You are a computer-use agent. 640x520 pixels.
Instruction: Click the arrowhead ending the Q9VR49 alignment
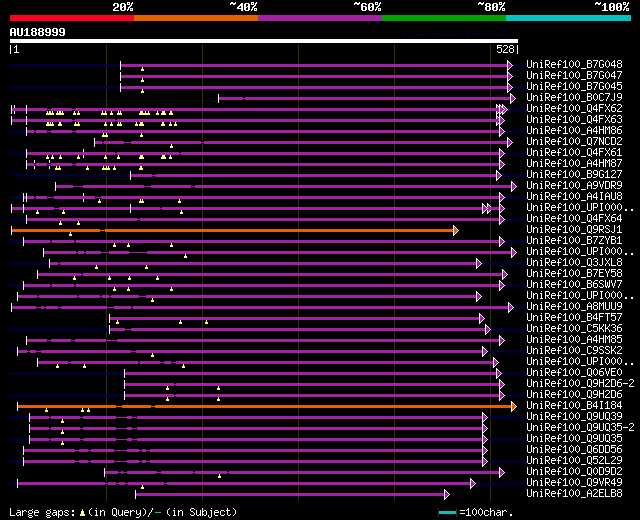click(473, 484)
